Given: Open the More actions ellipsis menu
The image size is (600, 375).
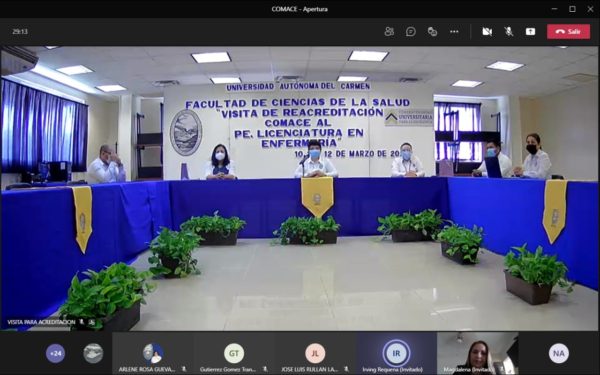Looking at the screenshot, I should (454, 31).
